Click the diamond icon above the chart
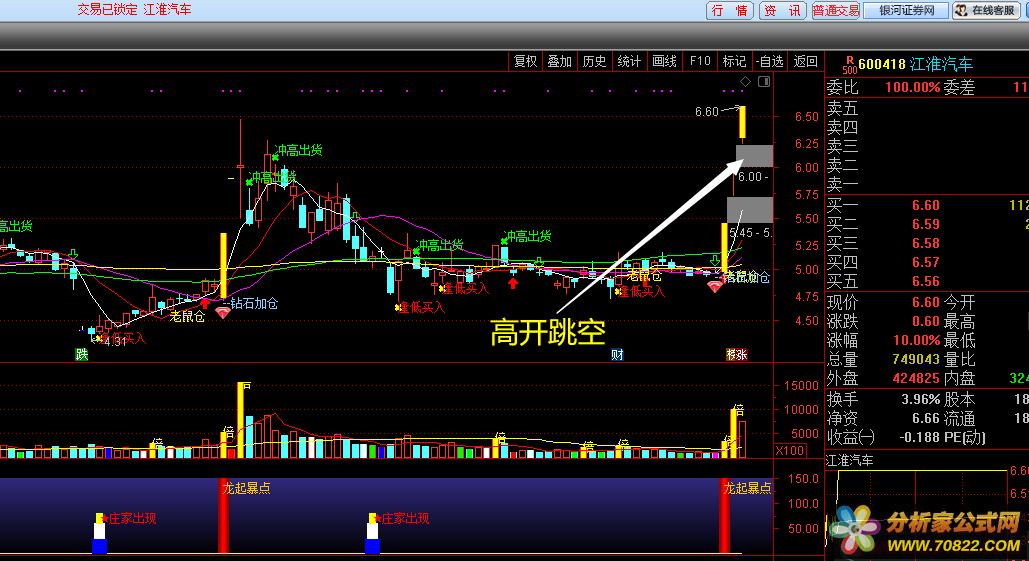 click(x=746, y=81)
